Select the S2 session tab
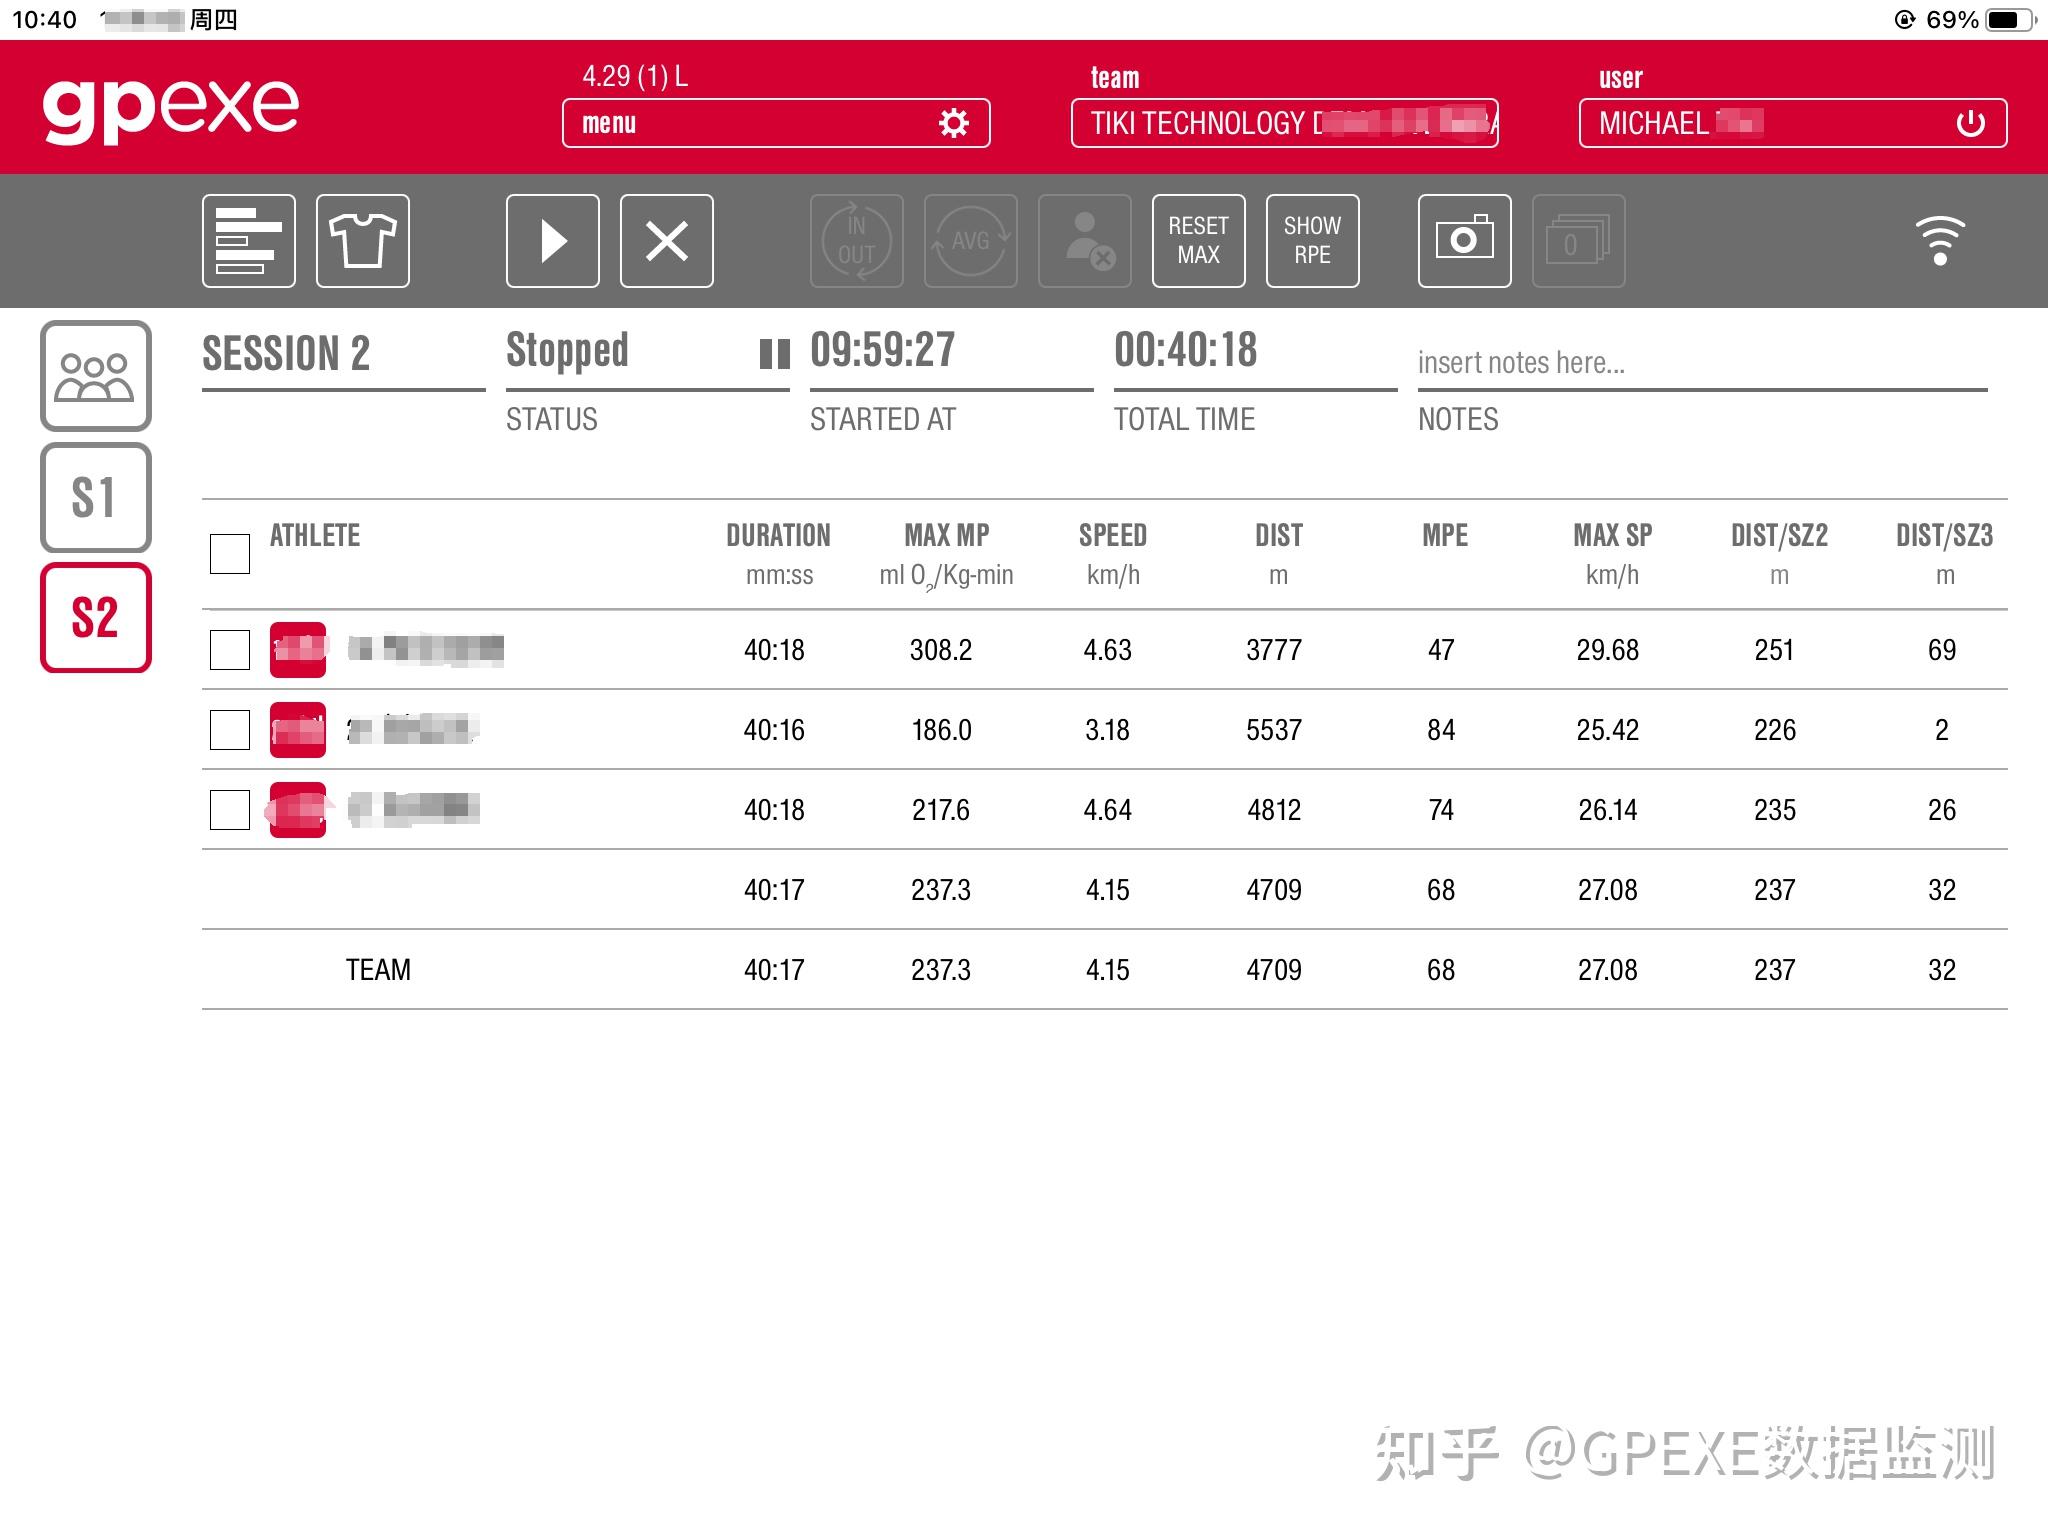 tap(95, 617)
